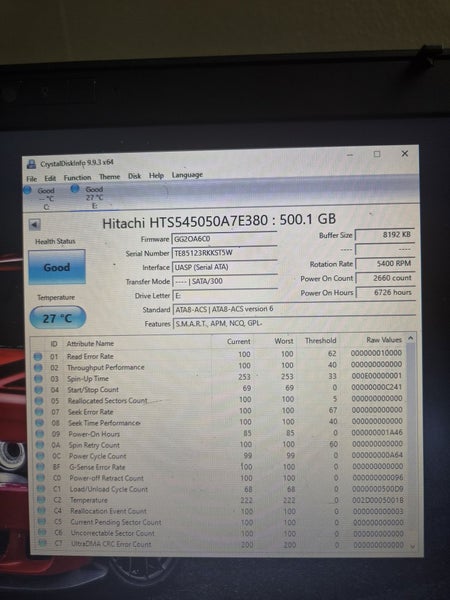The image size is (450, 600).
Task: Click the Transfer Mode field SATA/300
Action: coord(225,281)
